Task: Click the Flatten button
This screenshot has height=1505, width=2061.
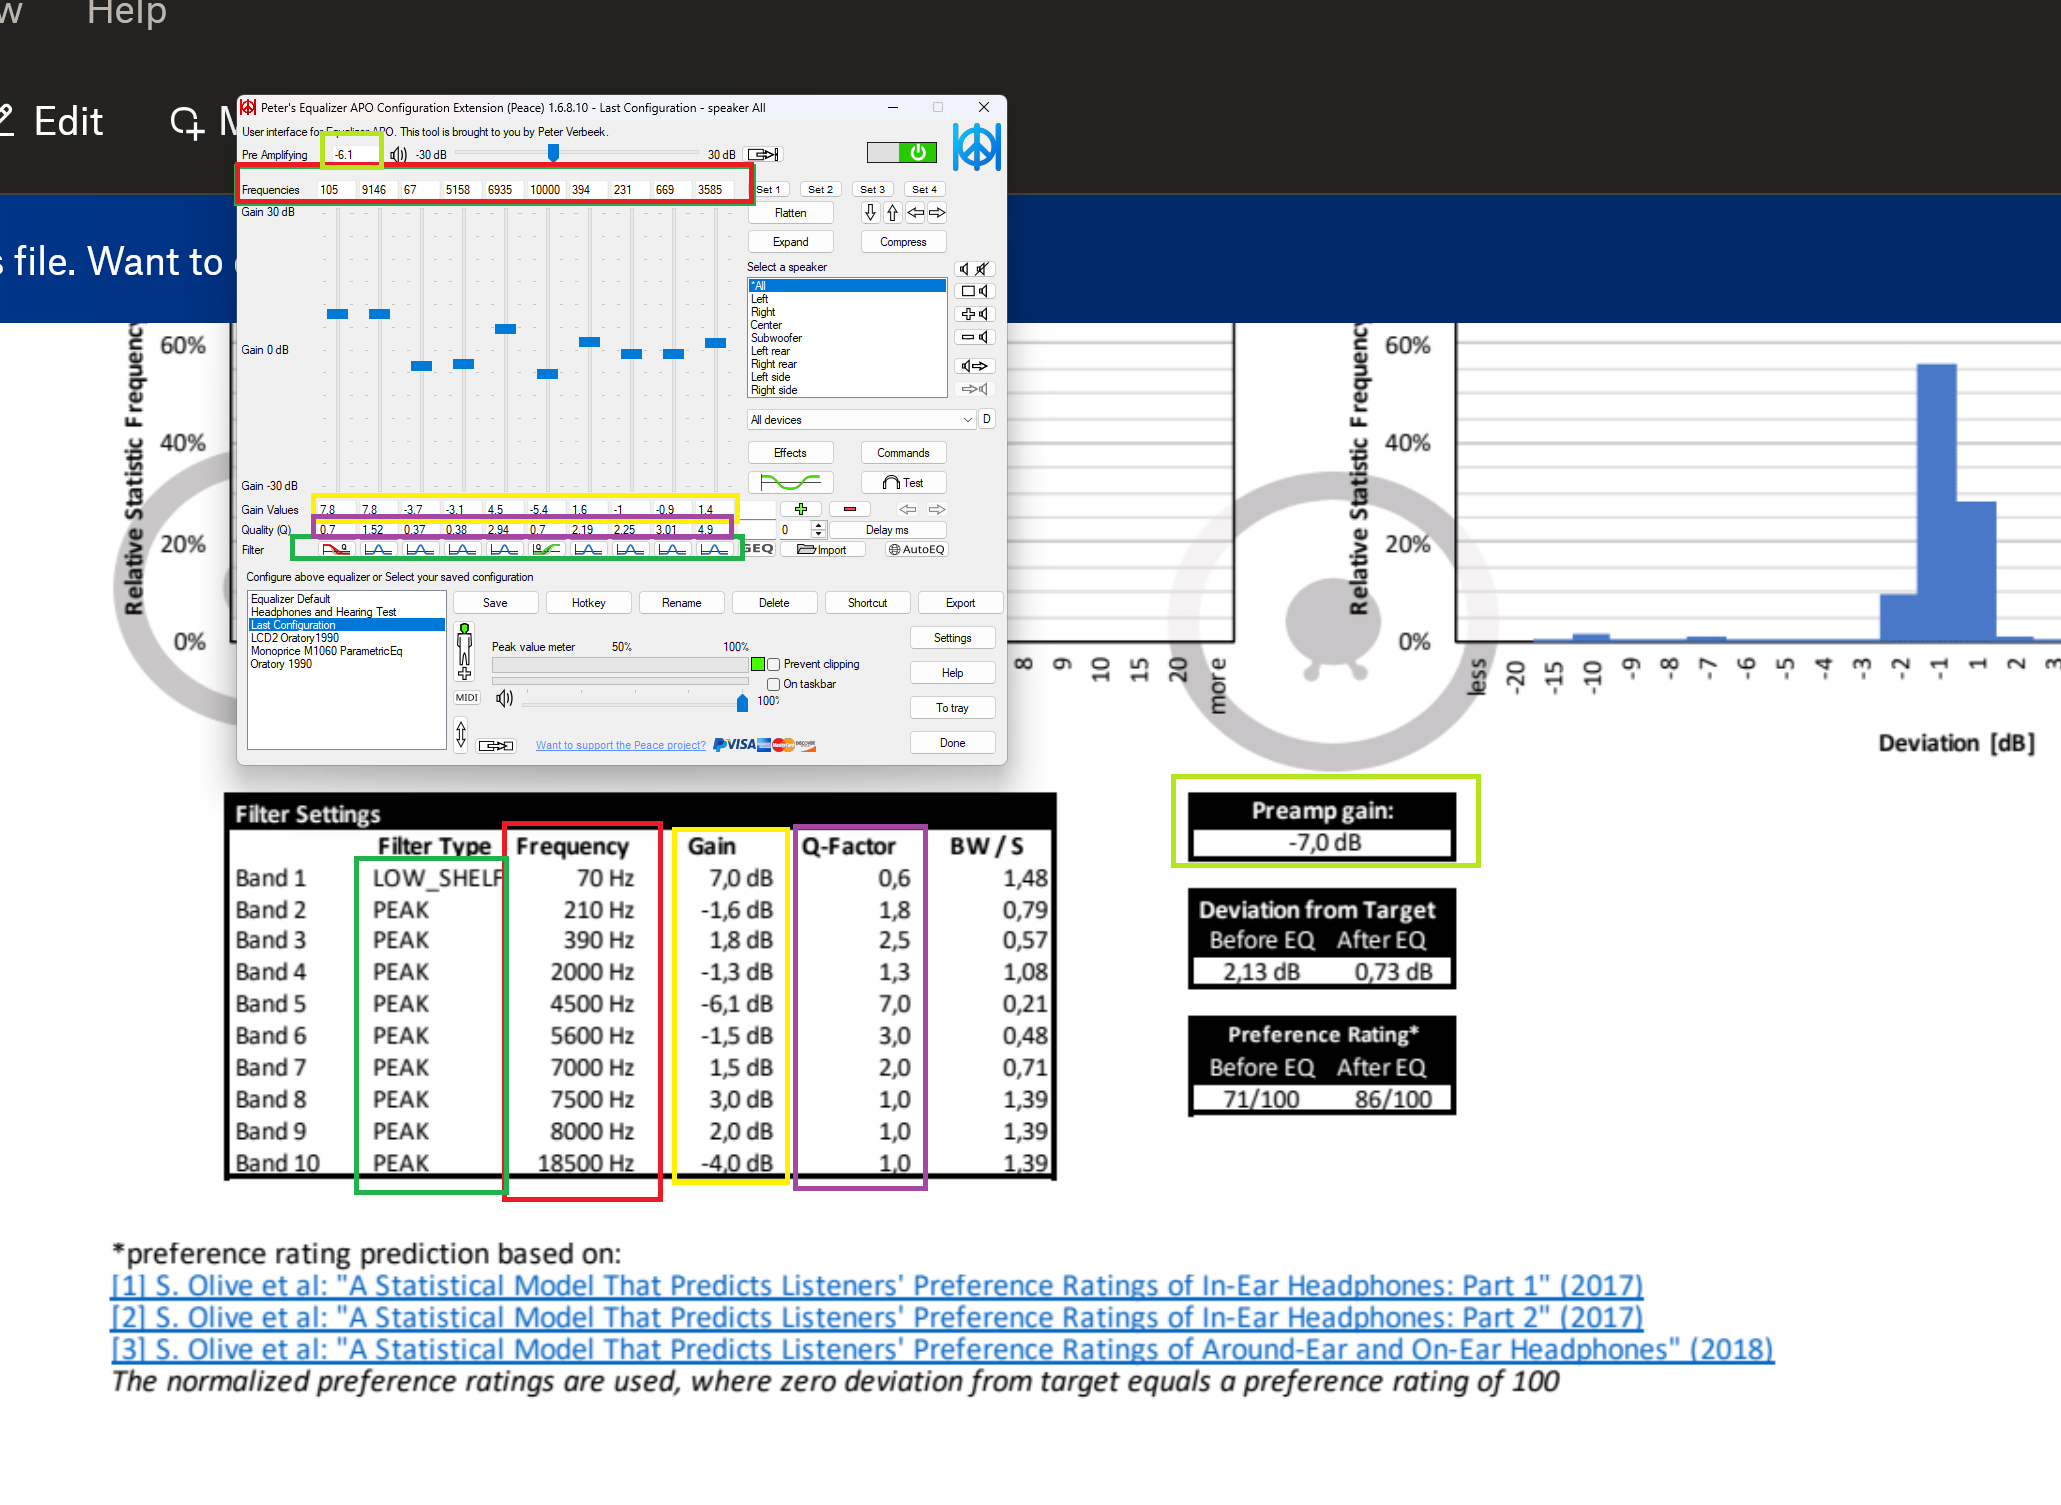Action: [x=790, y=213]
